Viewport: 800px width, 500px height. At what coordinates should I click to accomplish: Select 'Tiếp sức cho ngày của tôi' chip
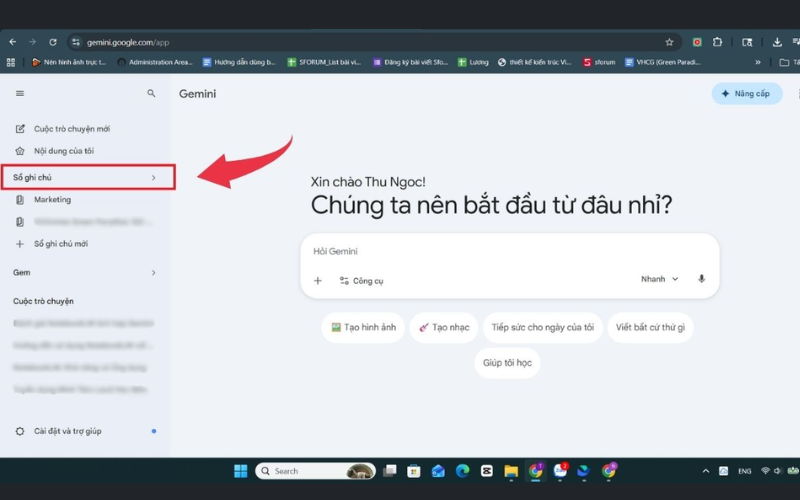click(x=543, y=328)
